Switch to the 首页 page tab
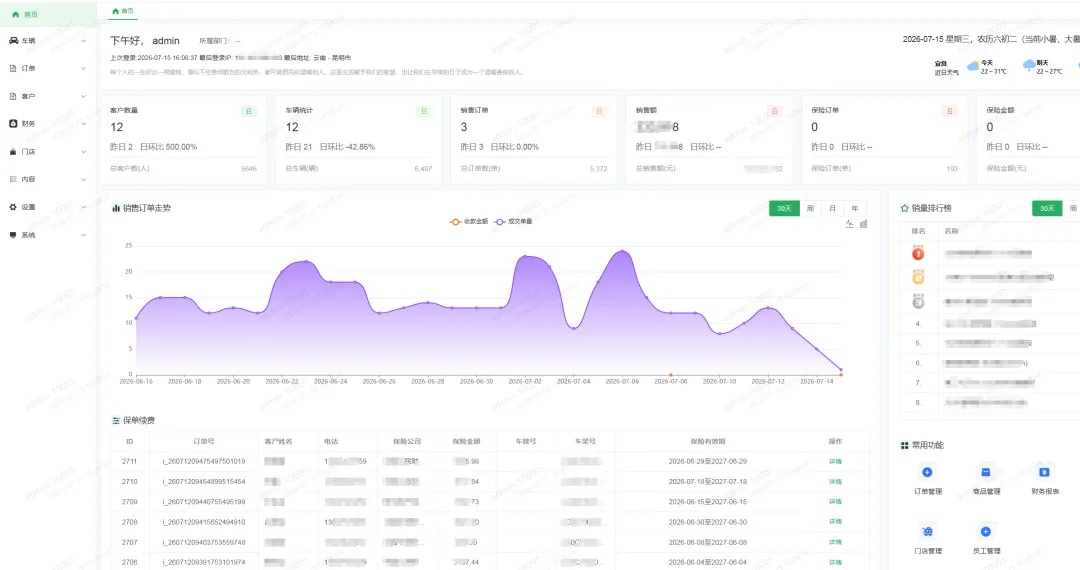 [123, 11]
